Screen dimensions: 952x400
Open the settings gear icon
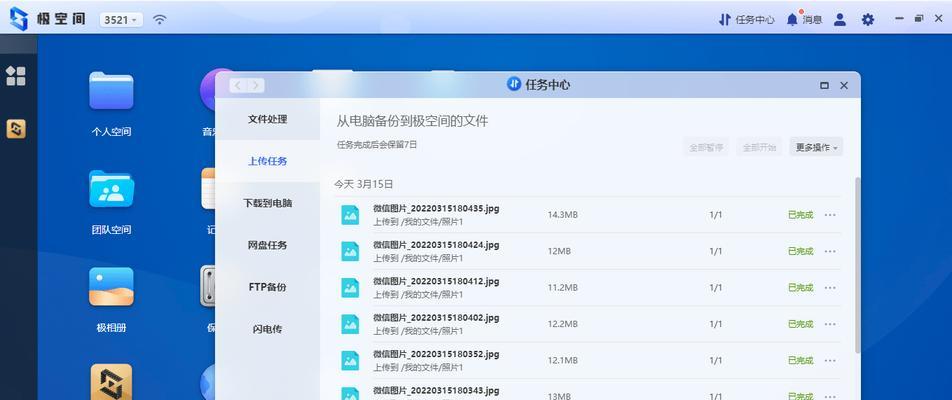coord(868,19)
